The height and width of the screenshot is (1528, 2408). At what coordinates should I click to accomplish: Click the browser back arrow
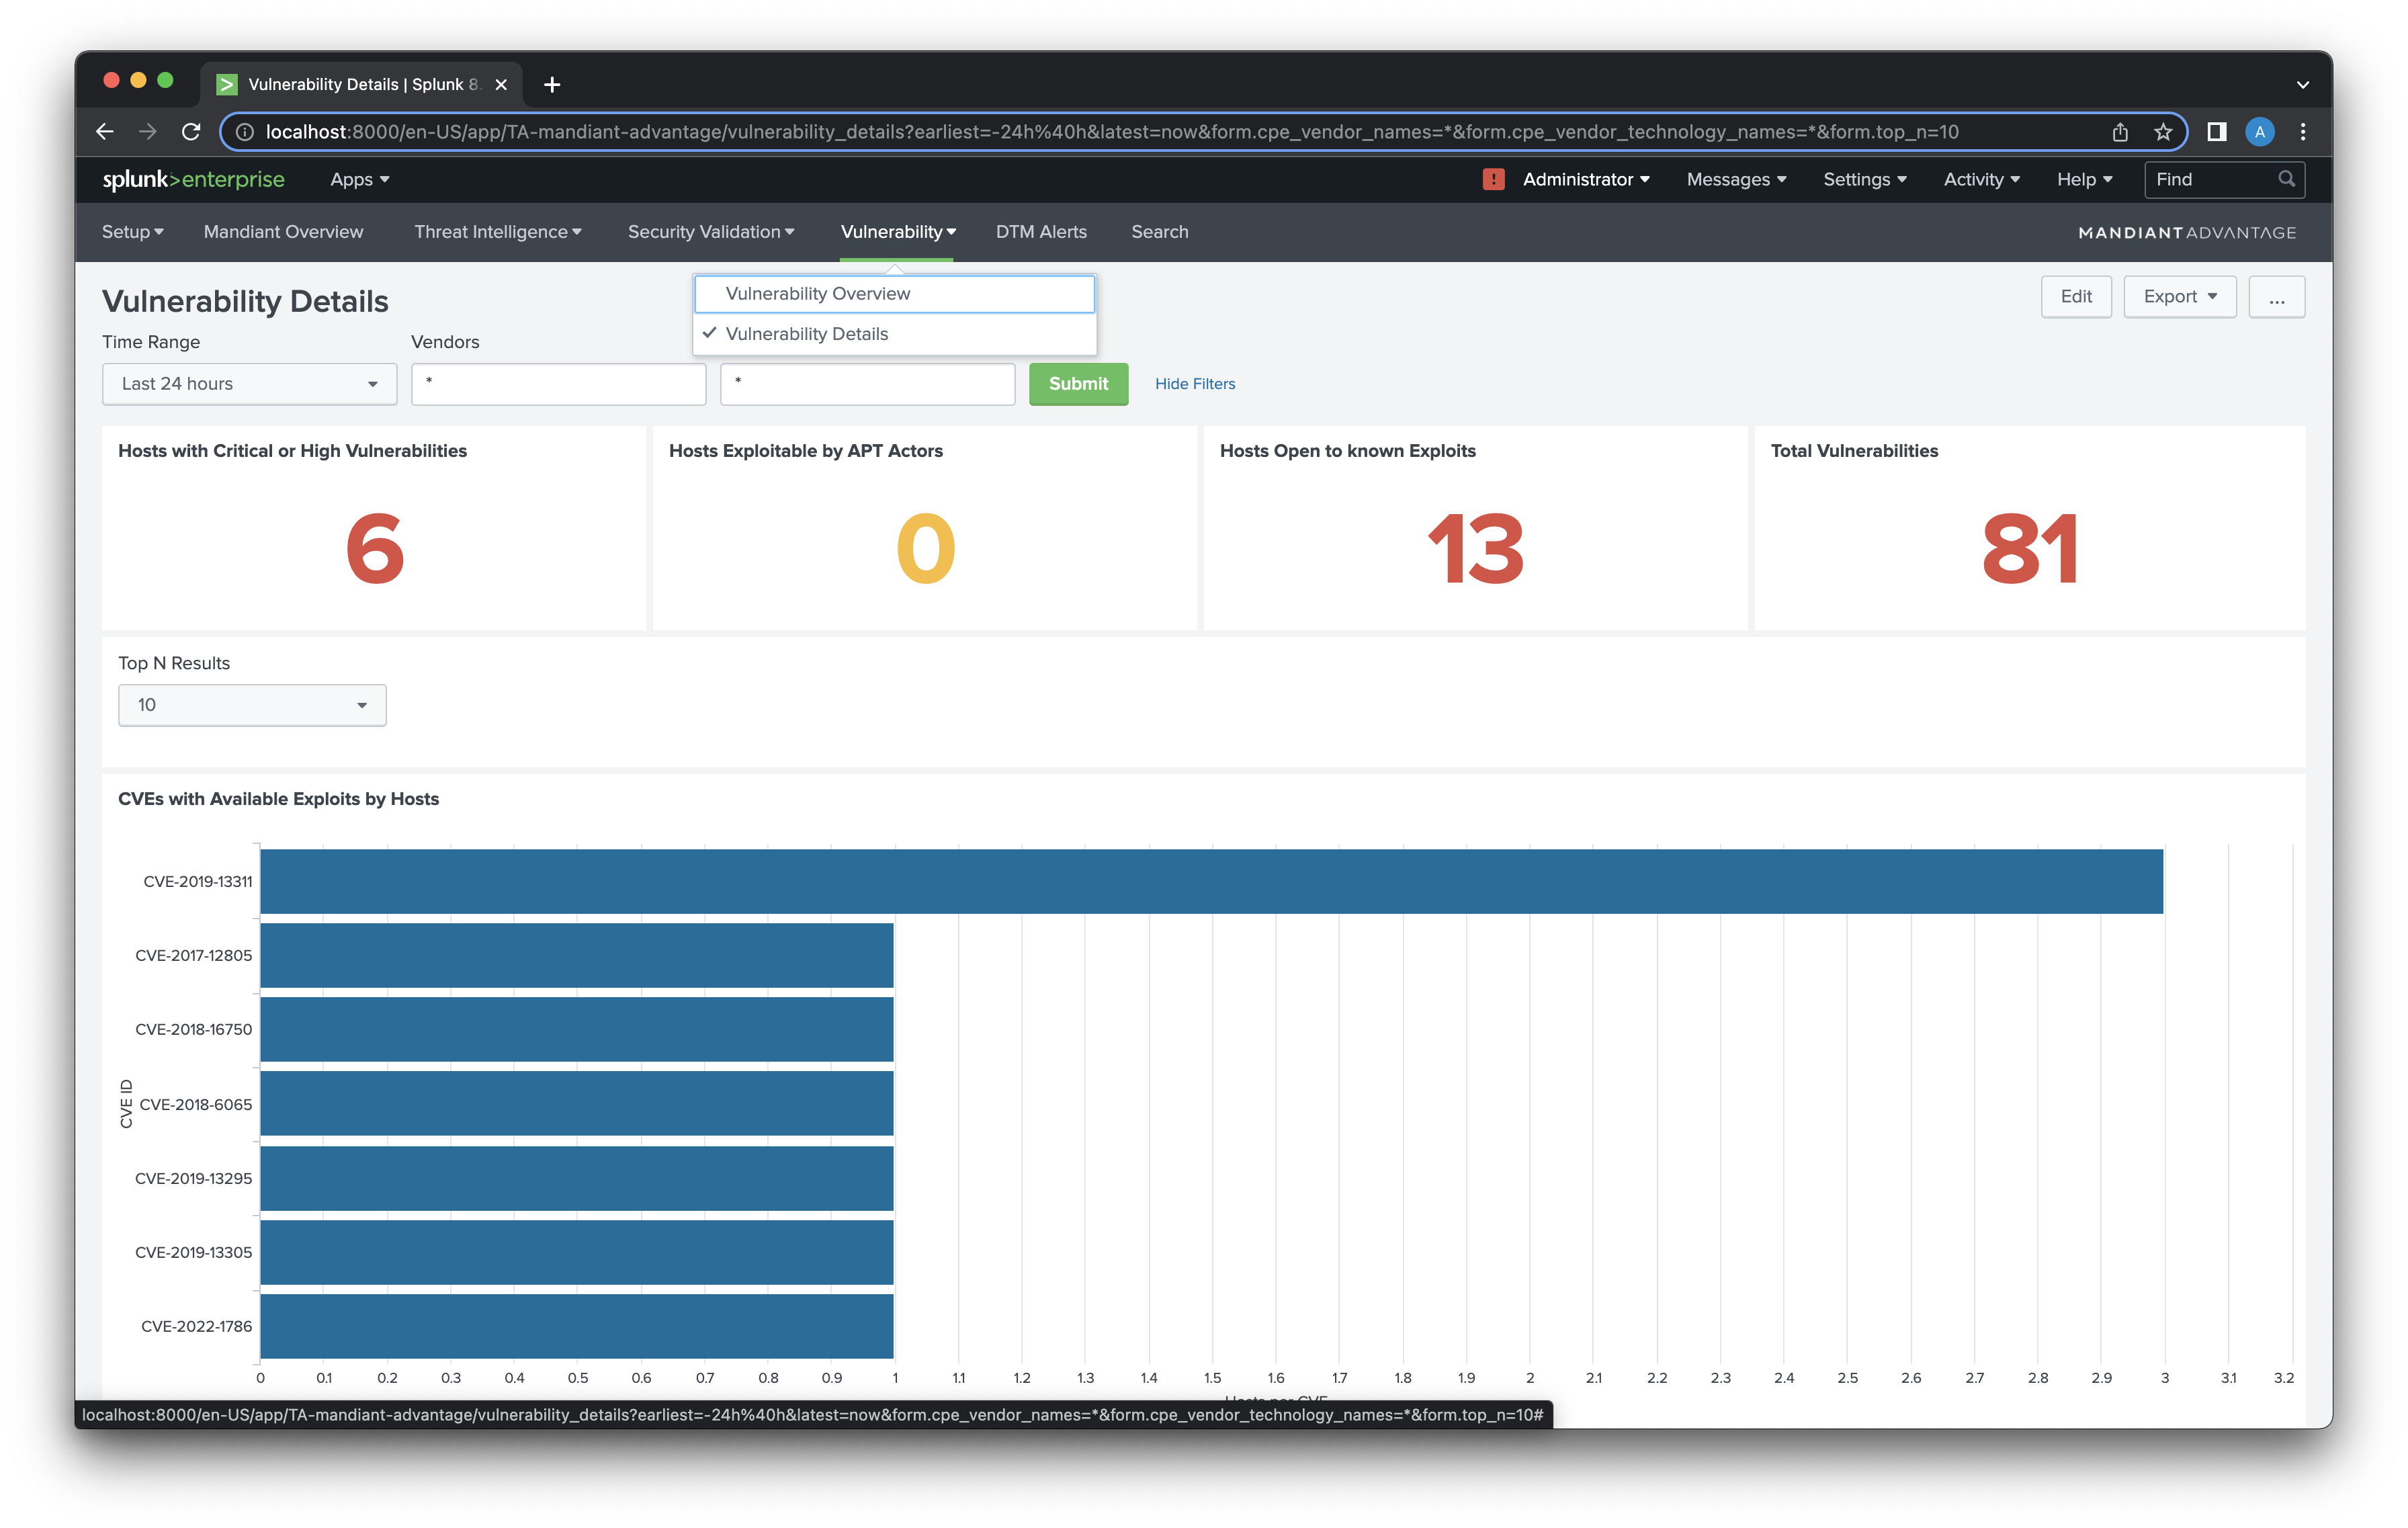tap(105, 132)
